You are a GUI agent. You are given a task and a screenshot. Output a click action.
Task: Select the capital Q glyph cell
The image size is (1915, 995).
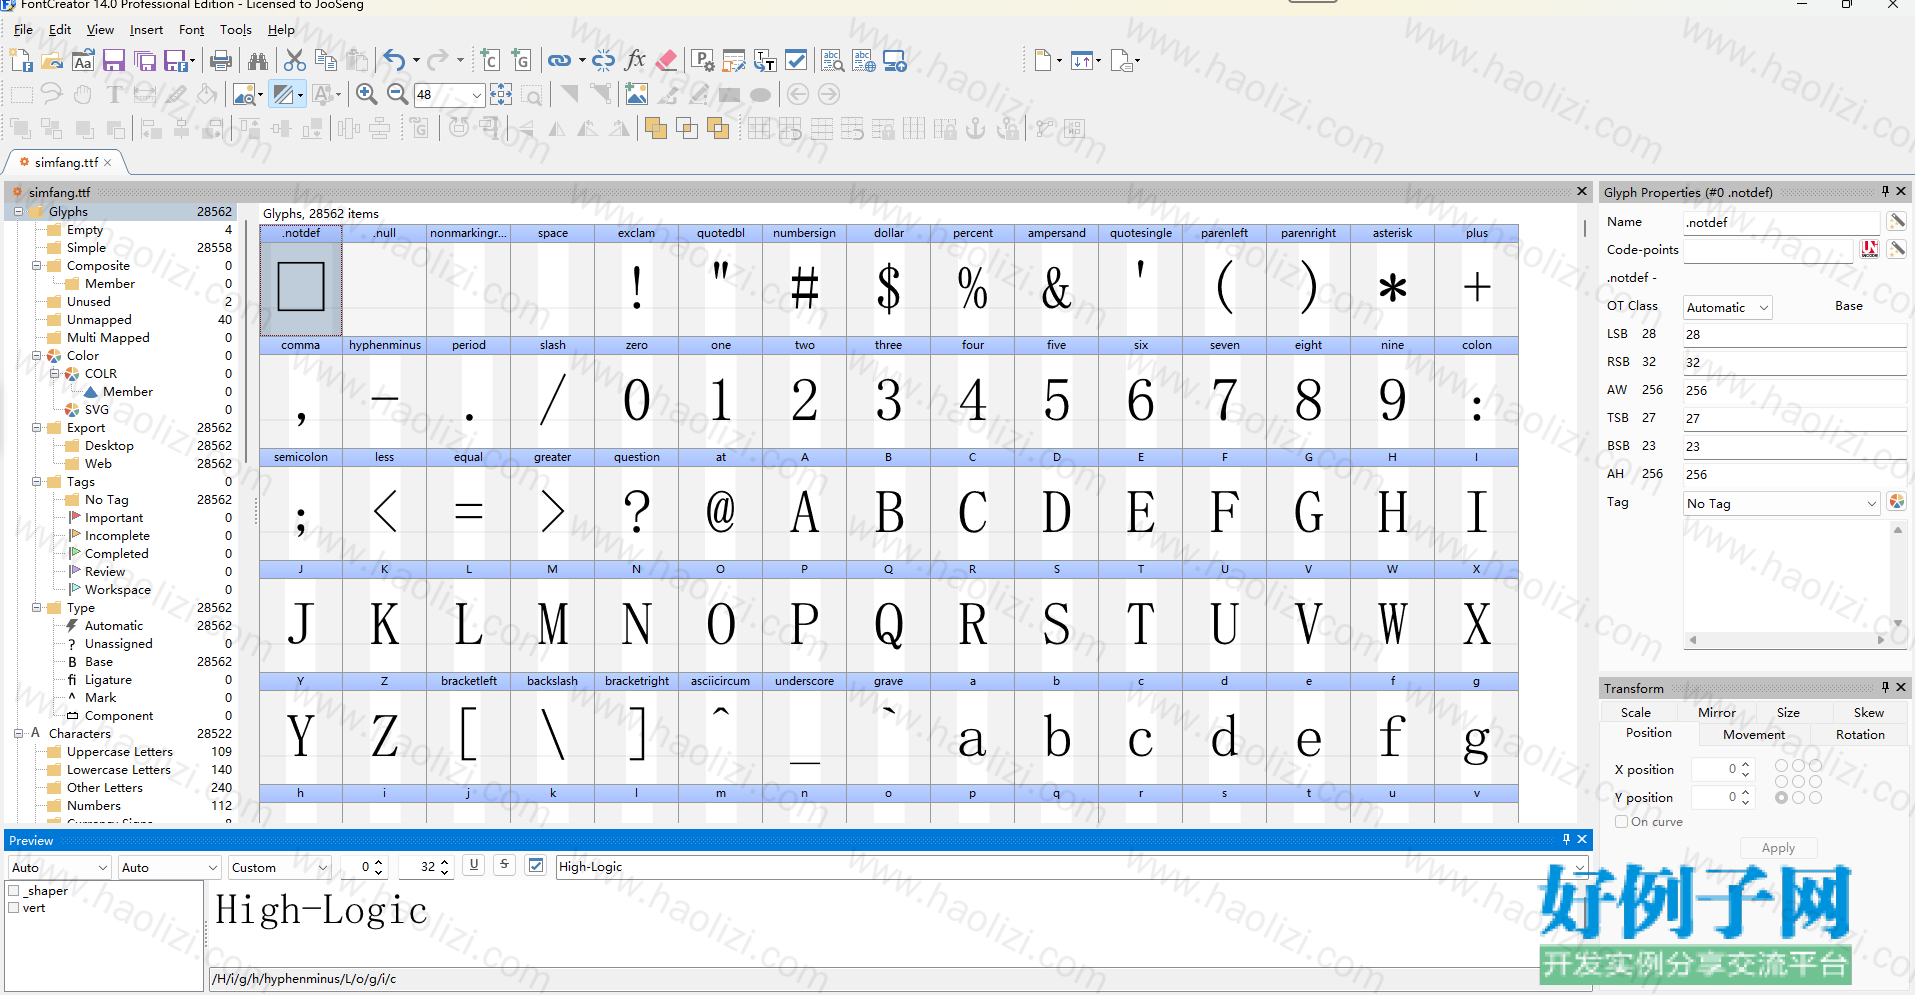(888, 616)
